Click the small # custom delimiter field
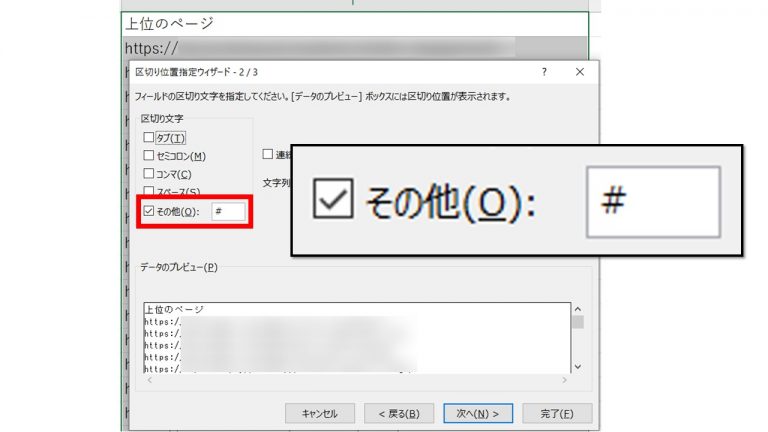The image size is (768, 432). (x=227, y=211)
